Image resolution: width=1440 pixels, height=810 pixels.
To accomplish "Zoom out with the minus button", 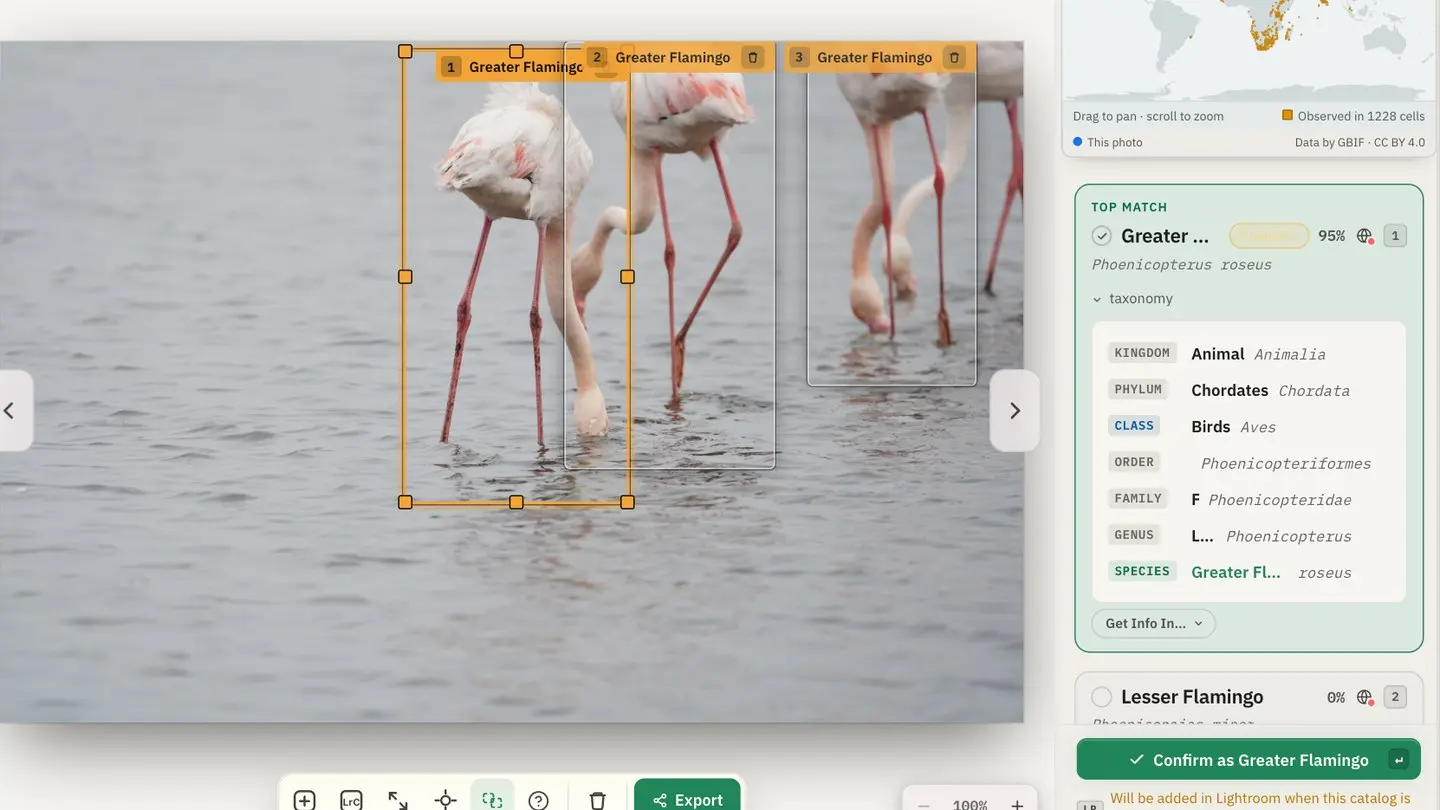I will (x=924, y=805).
